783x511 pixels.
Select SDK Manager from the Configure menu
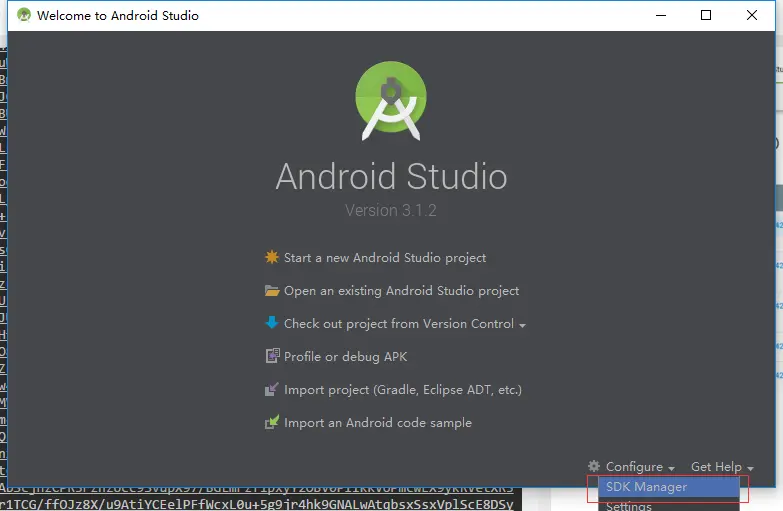click(x=669, y=487)
